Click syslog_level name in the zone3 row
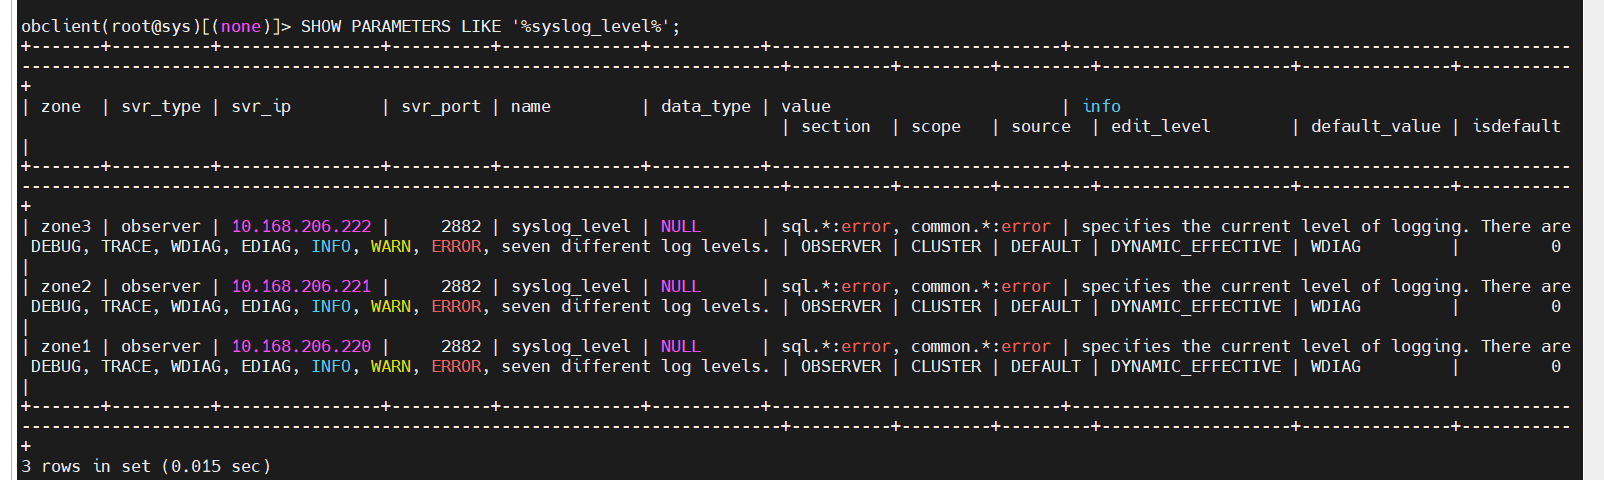The height and width of the screenshot is (480, 1604). pos(571,227)
